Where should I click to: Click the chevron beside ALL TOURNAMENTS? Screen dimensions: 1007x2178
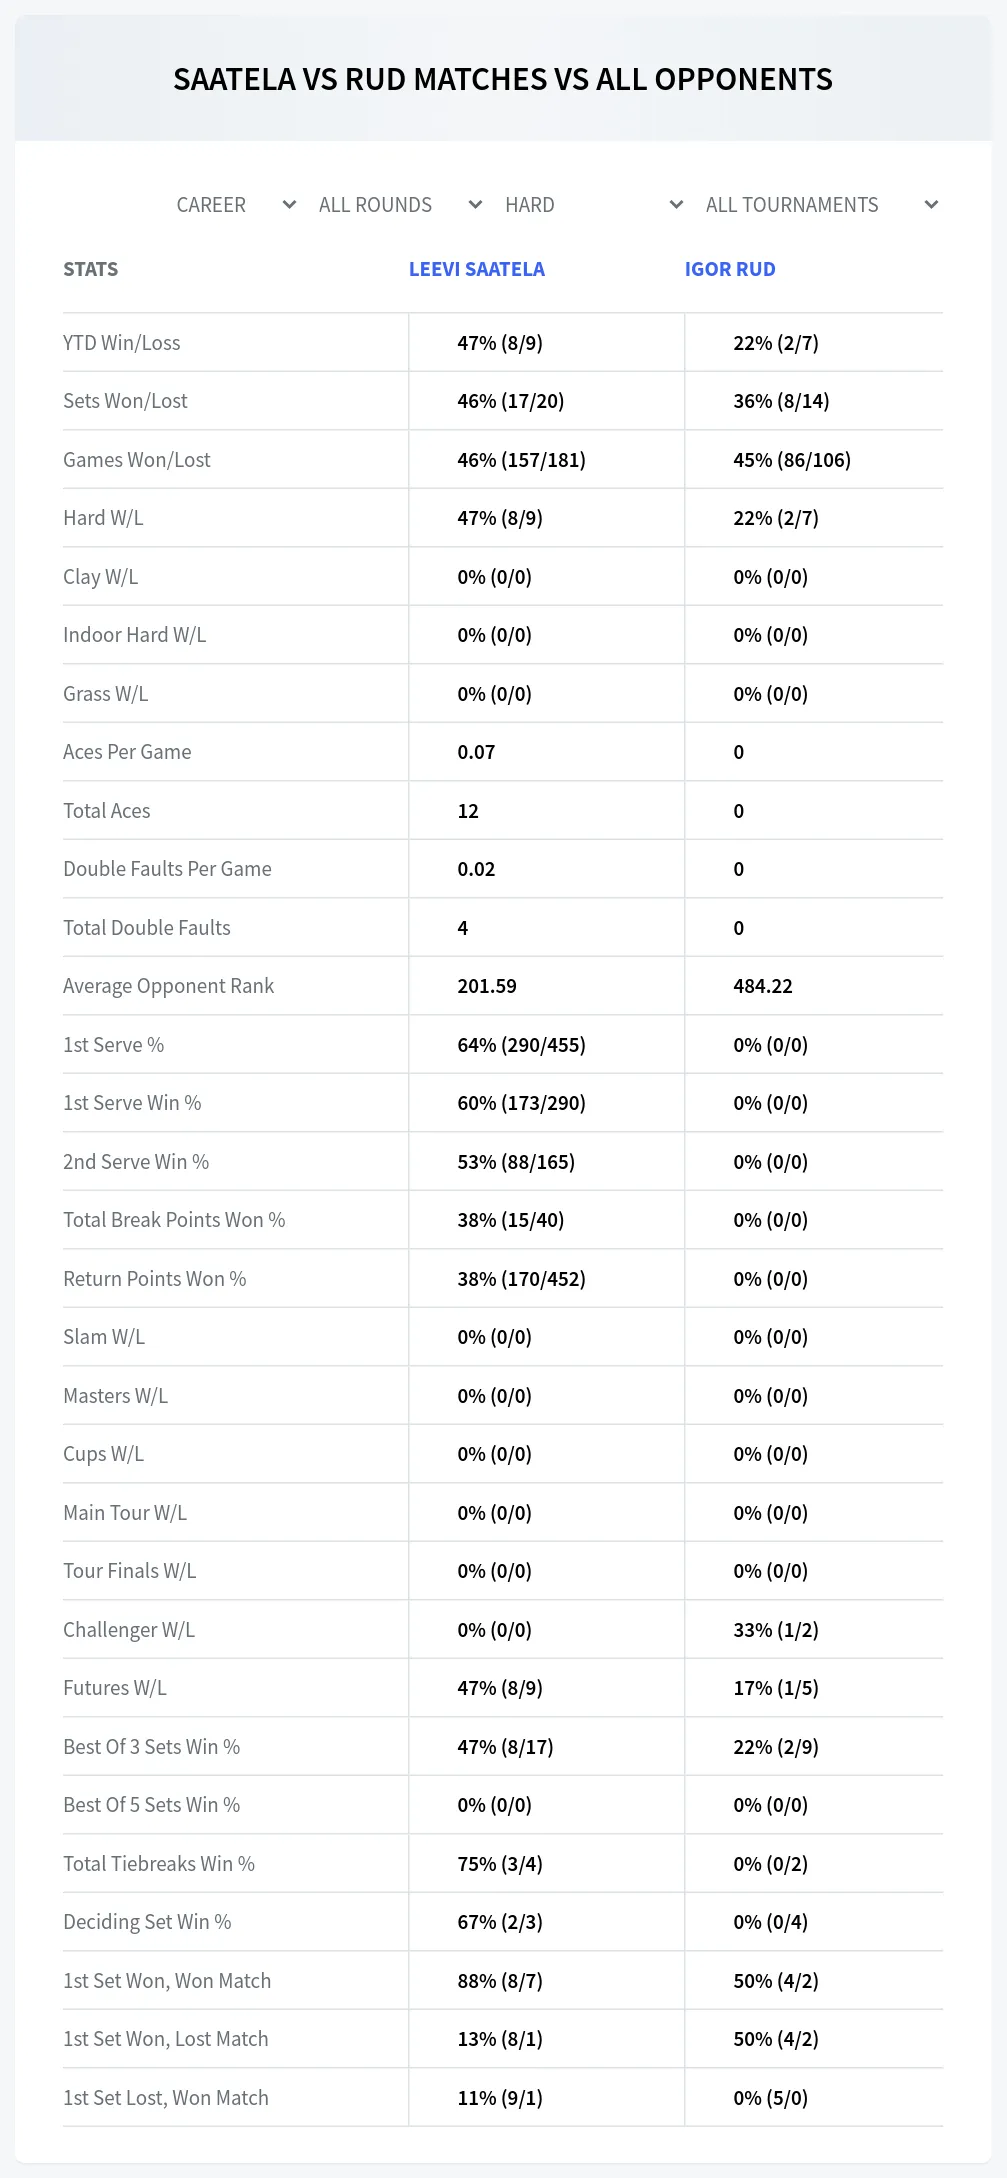tap(931, 205)
